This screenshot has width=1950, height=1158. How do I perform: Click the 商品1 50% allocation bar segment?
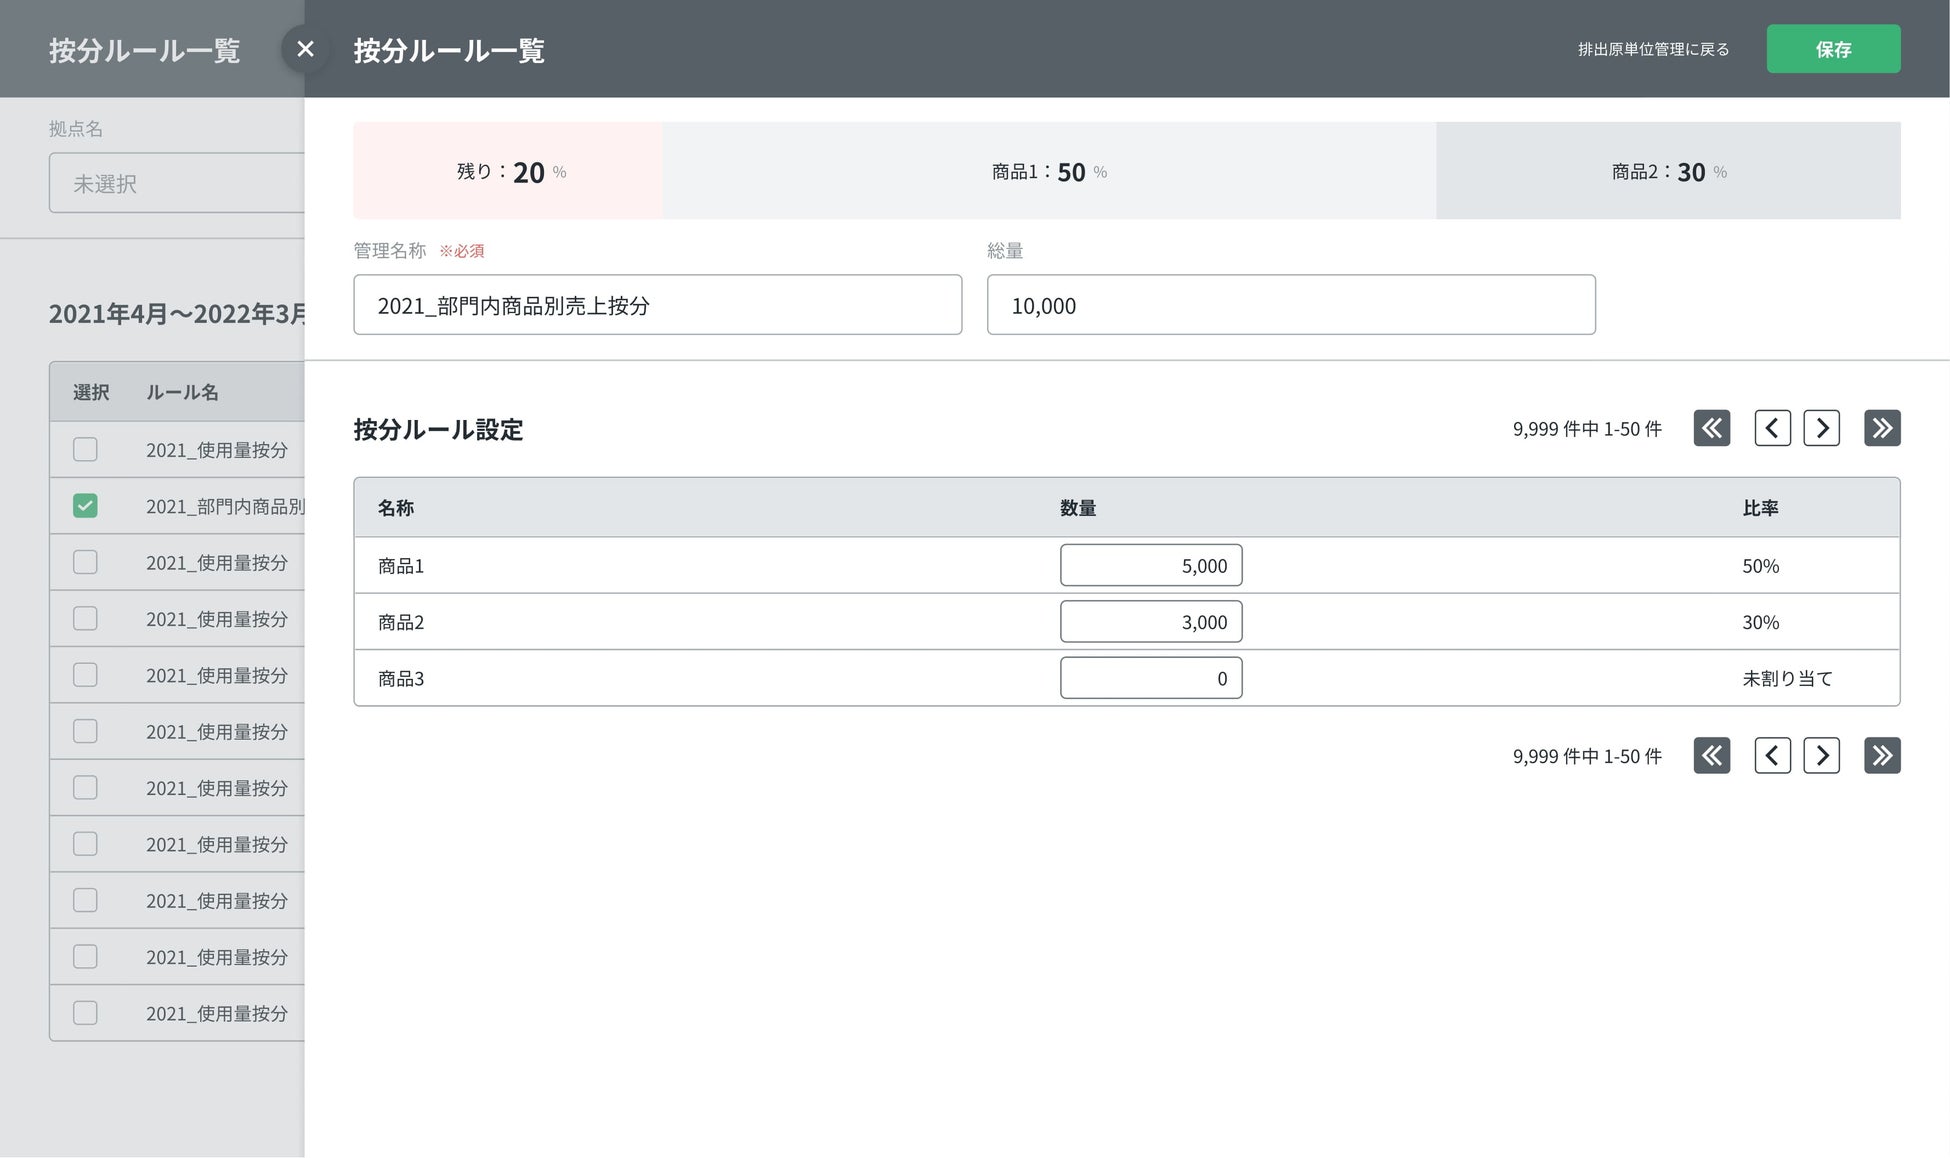point(1048,171)
